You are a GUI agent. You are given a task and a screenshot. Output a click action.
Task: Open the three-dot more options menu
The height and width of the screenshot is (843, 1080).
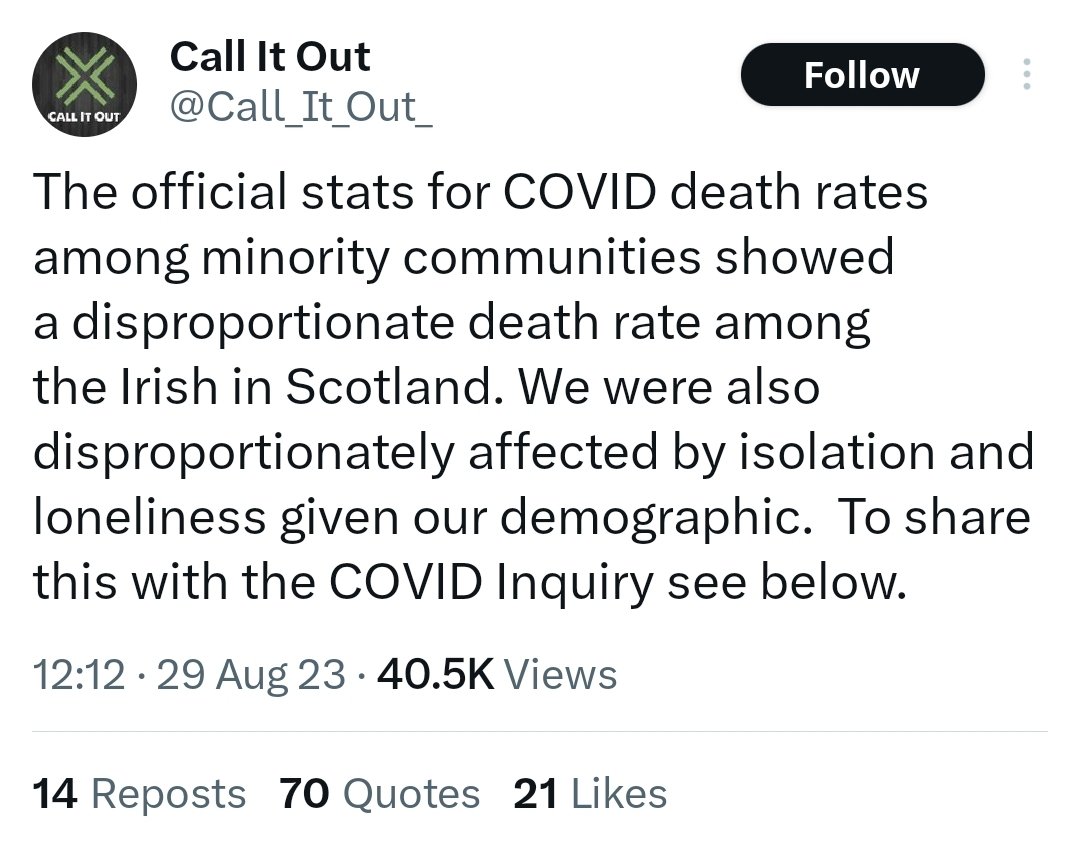click(x=1025, y=75)
